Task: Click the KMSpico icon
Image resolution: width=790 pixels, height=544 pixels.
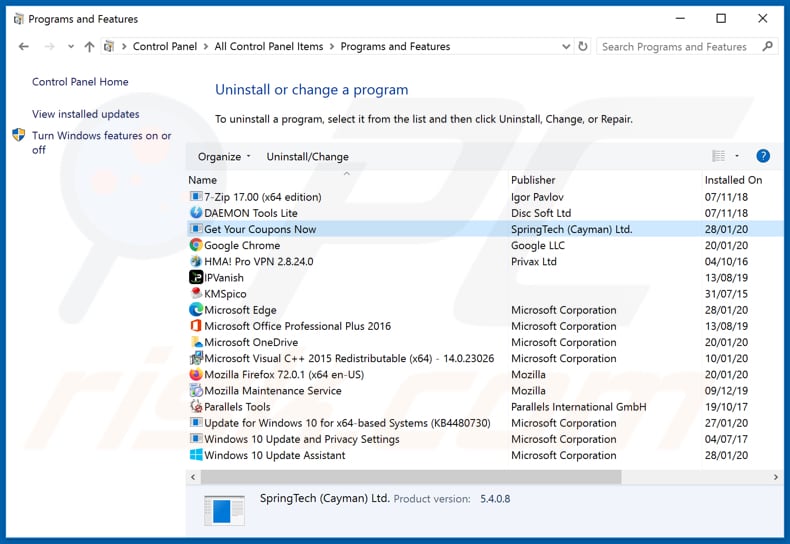Action: pos(196,293)
